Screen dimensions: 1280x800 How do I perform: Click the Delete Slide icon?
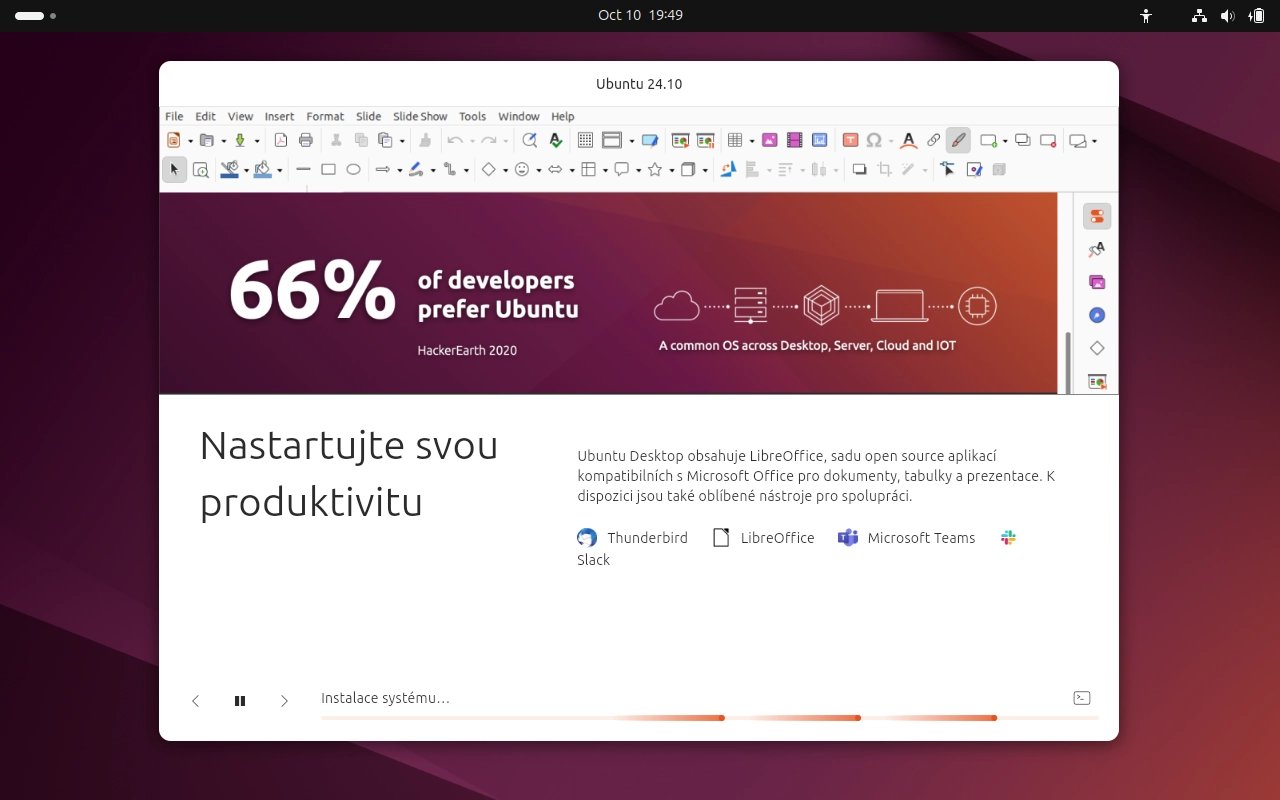point(1048,140)
